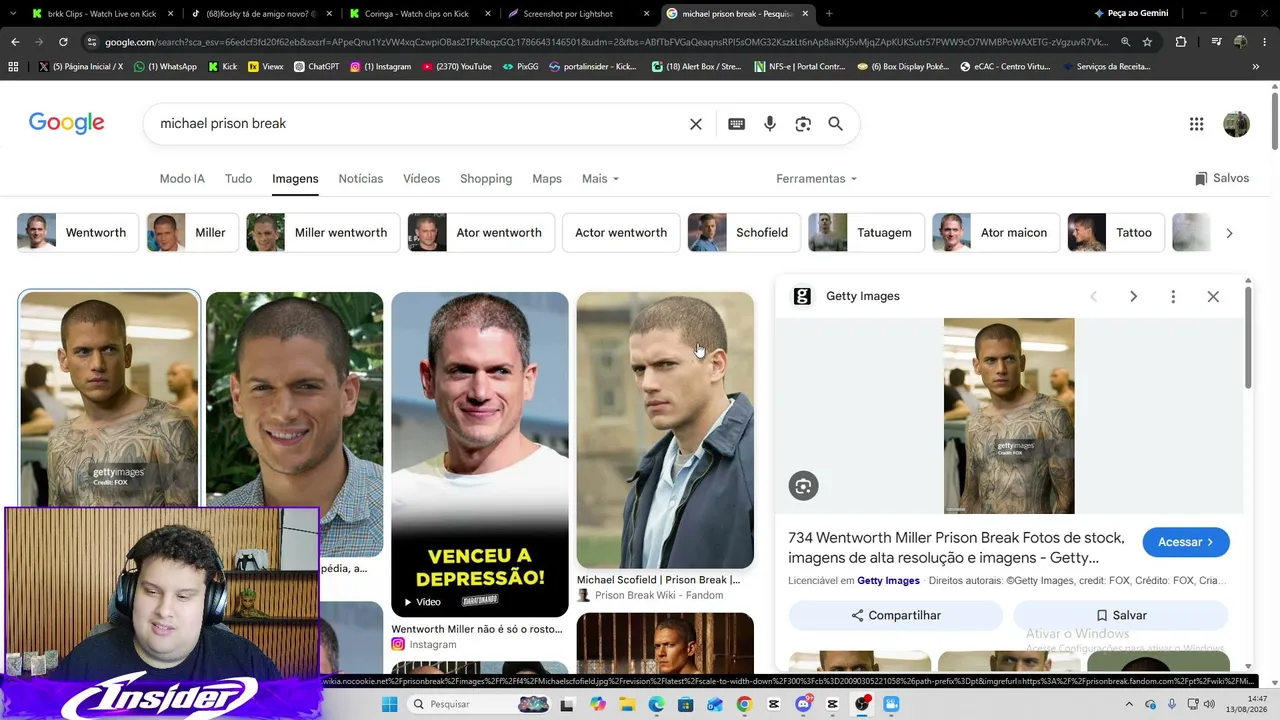Clear the search box with the X icon

pyautogui.click(x=696, y=124)
